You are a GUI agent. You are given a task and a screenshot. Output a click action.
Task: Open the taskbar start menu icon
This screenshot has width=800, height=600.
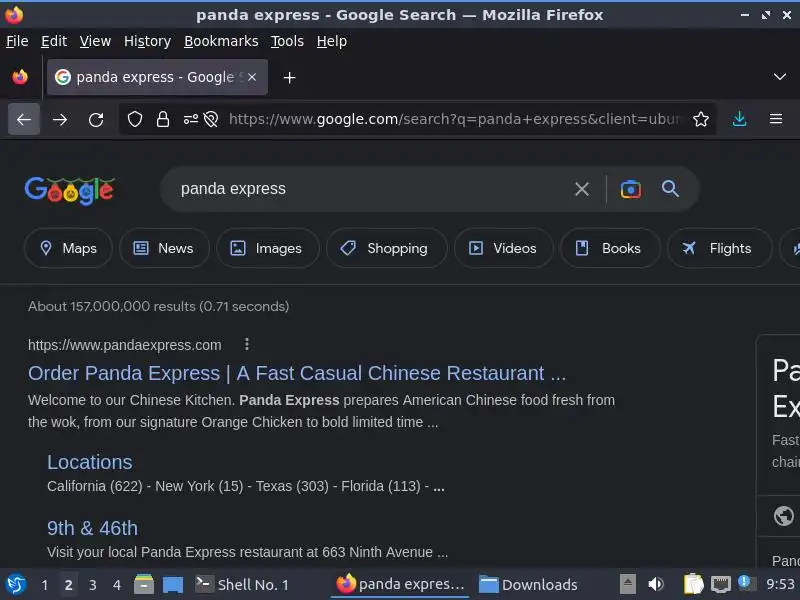(x=15, y=584)
